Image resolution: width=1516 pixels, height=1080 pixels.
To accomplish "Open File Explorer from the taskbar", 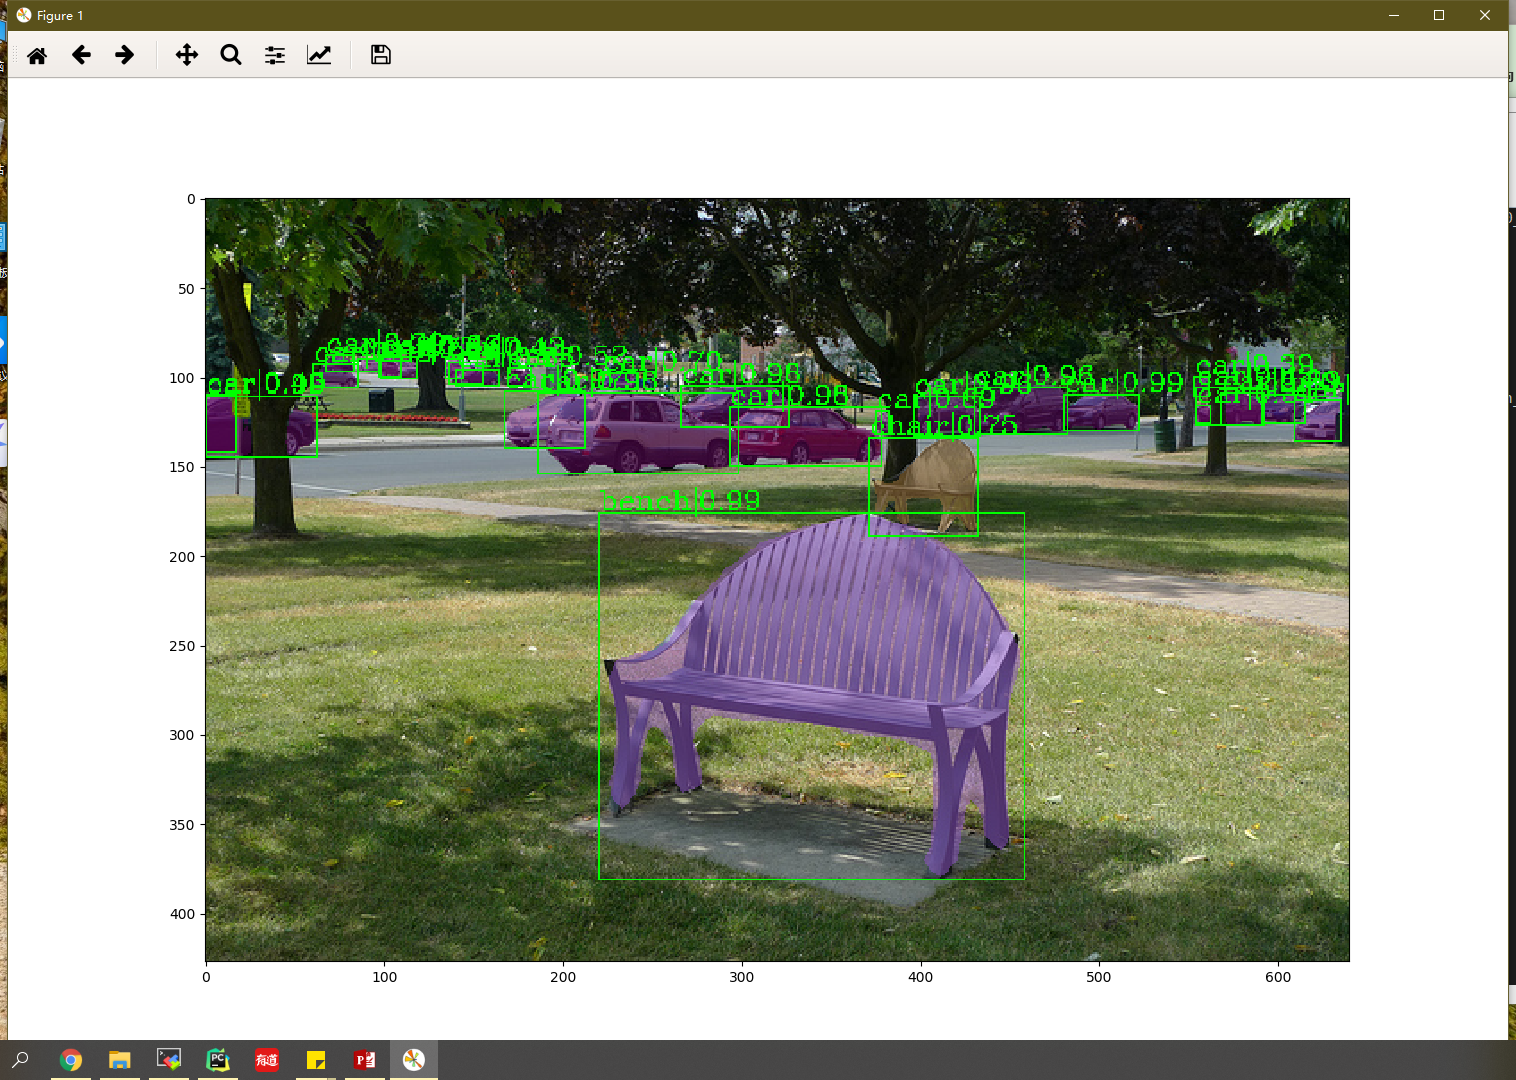I will click(x=120, y=1060).
